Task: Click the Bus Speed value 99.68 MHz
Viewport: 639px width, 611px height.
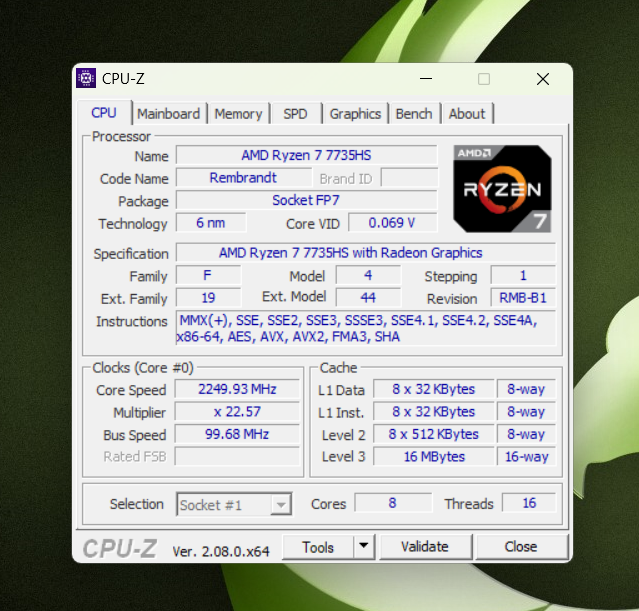Action: 237,434
